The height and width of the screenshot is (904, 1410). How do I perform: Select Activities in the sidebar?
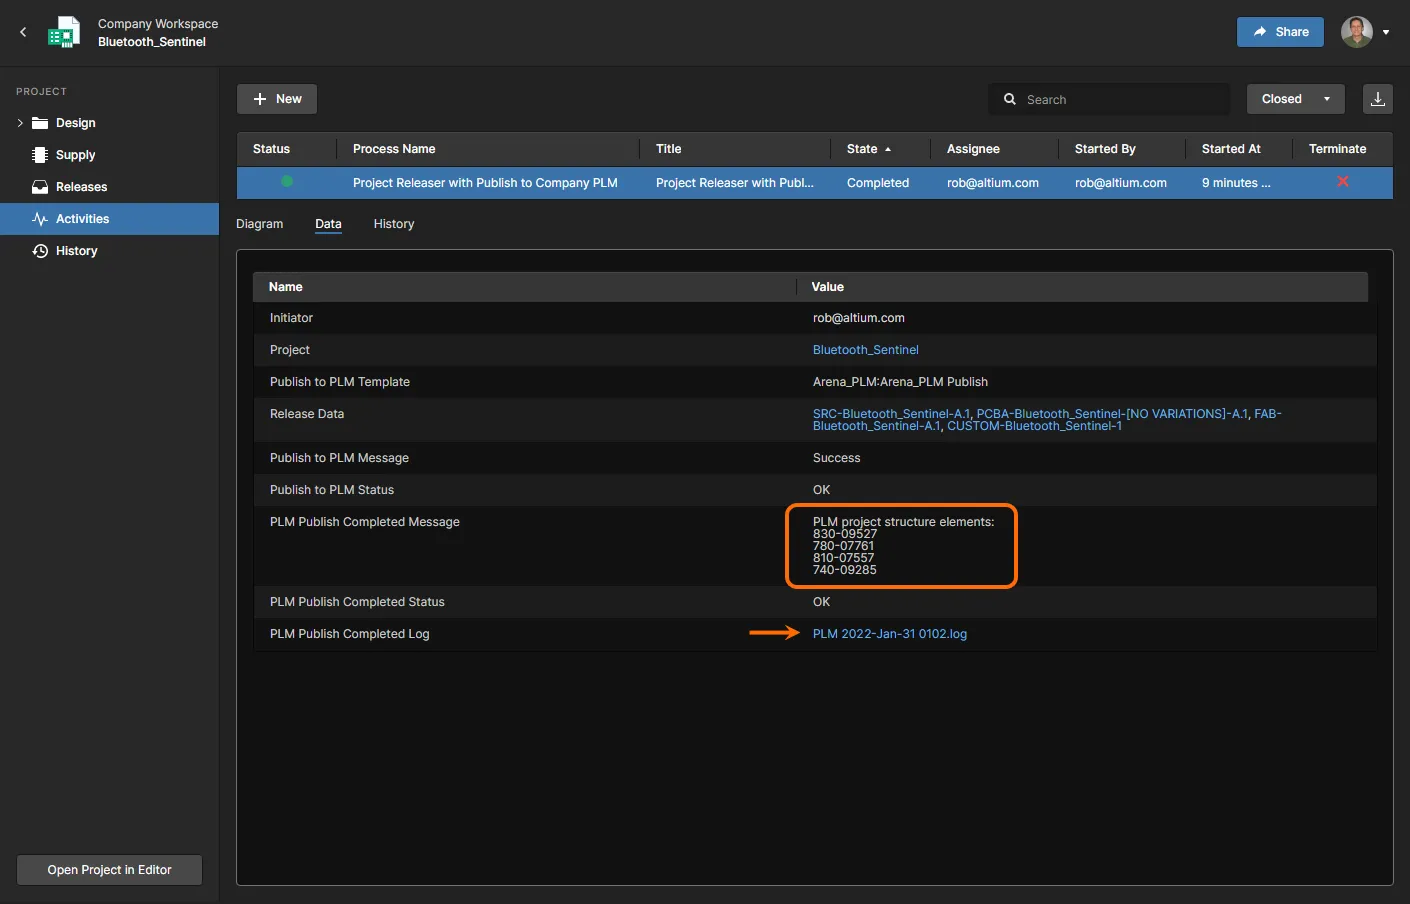[x=82, y=219]
